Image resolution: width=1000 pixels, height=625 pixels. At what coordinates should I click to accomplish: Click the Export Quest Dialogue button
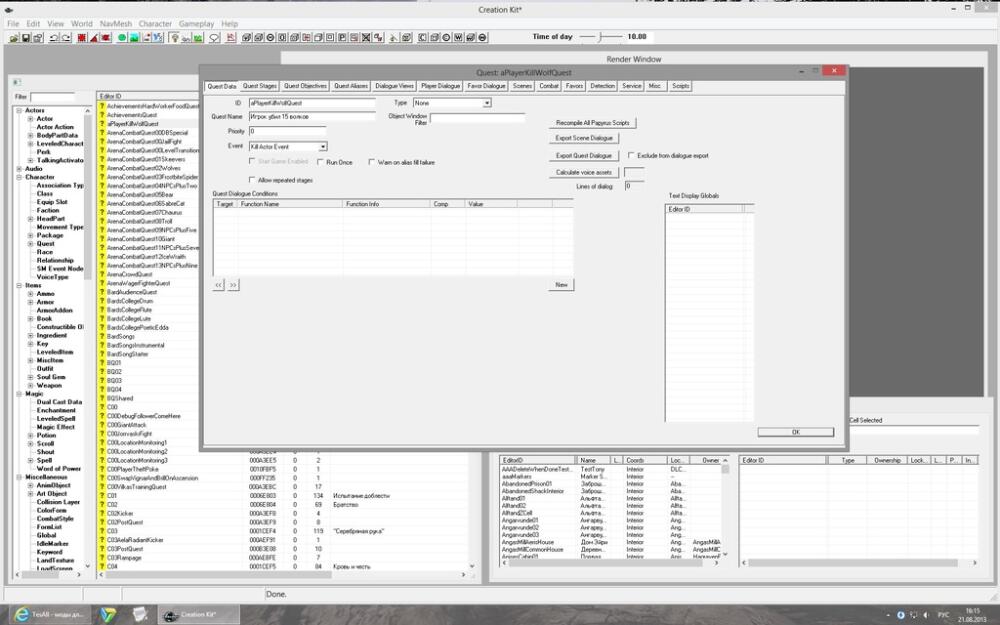pos(584,156)
